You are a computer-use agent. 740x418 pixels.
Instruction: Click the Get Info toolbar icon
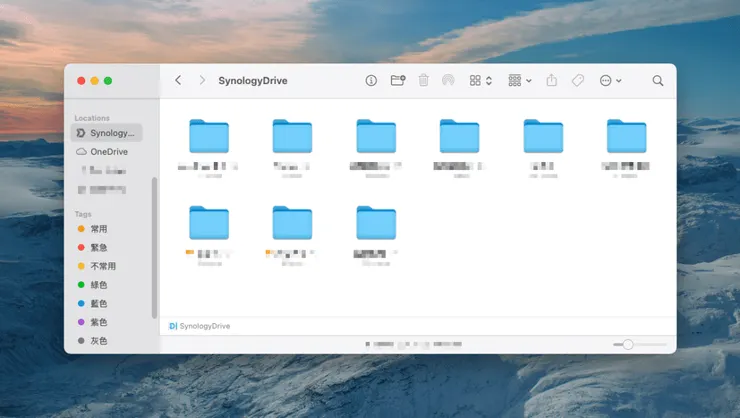(x=371, y=81)
